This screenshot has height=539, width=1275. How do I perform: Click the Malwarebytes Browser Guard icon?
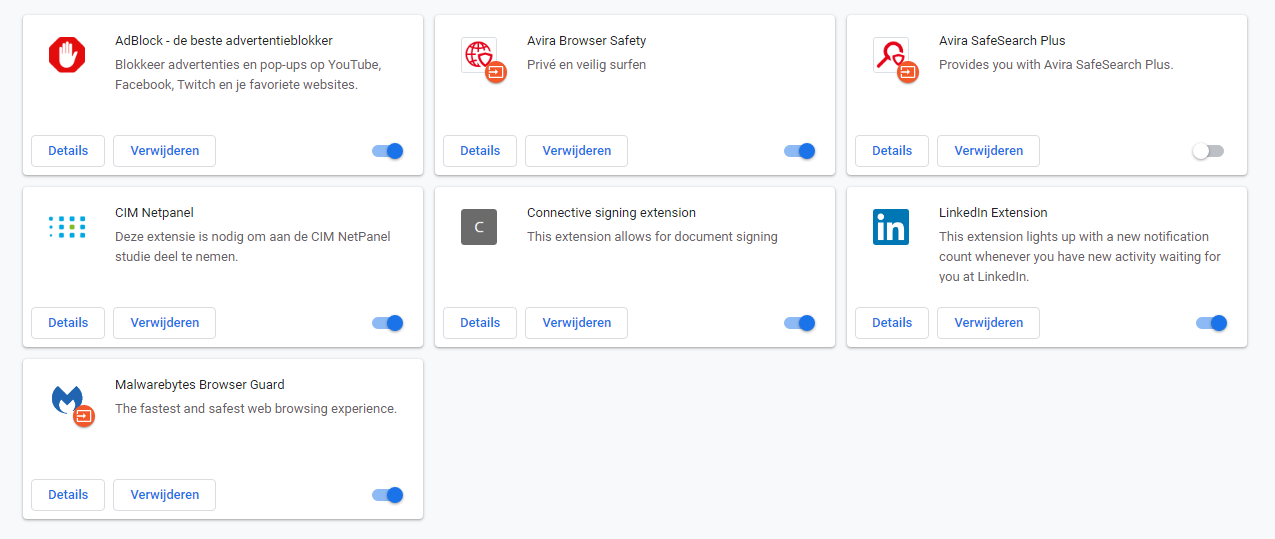point(67,399)
